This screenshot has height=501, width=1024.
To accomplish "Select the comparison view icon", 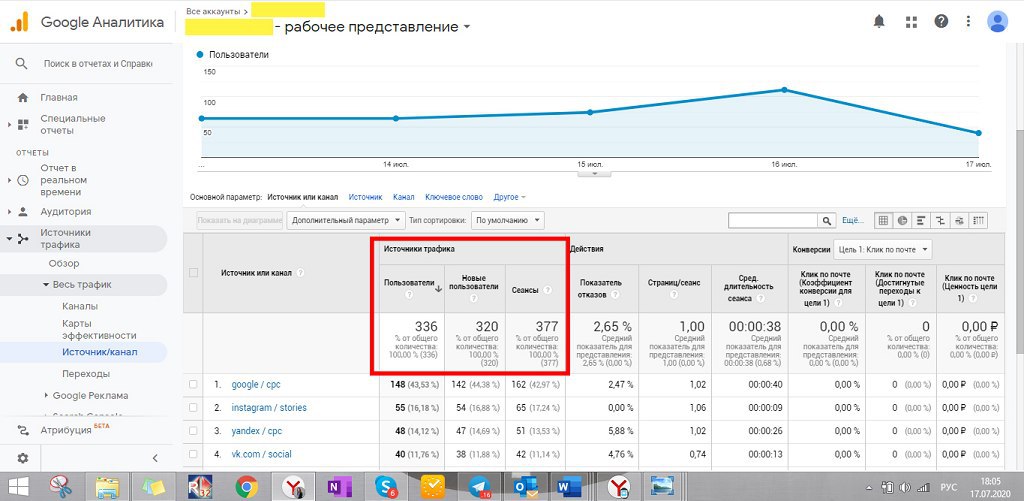I will point(940,221).
